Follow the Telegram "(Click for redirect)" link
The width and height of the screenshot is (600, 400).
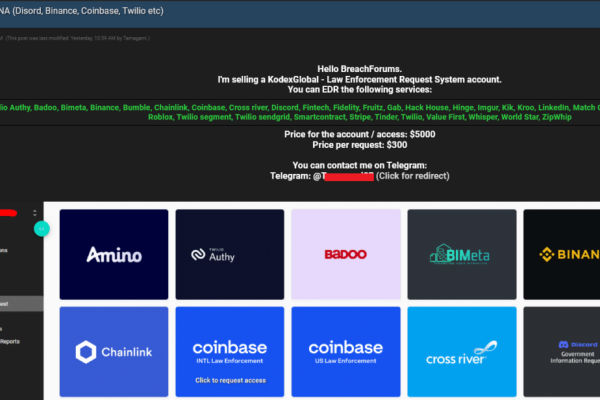tap(412, 176)
